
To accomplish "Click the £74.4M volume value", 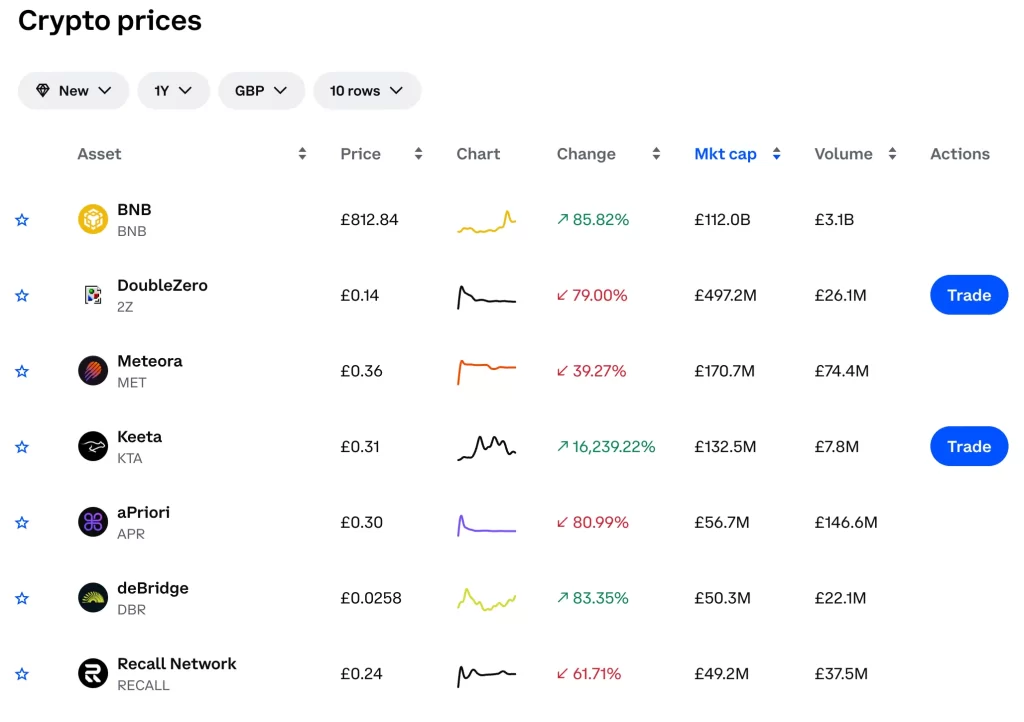I will click(842, 371).
